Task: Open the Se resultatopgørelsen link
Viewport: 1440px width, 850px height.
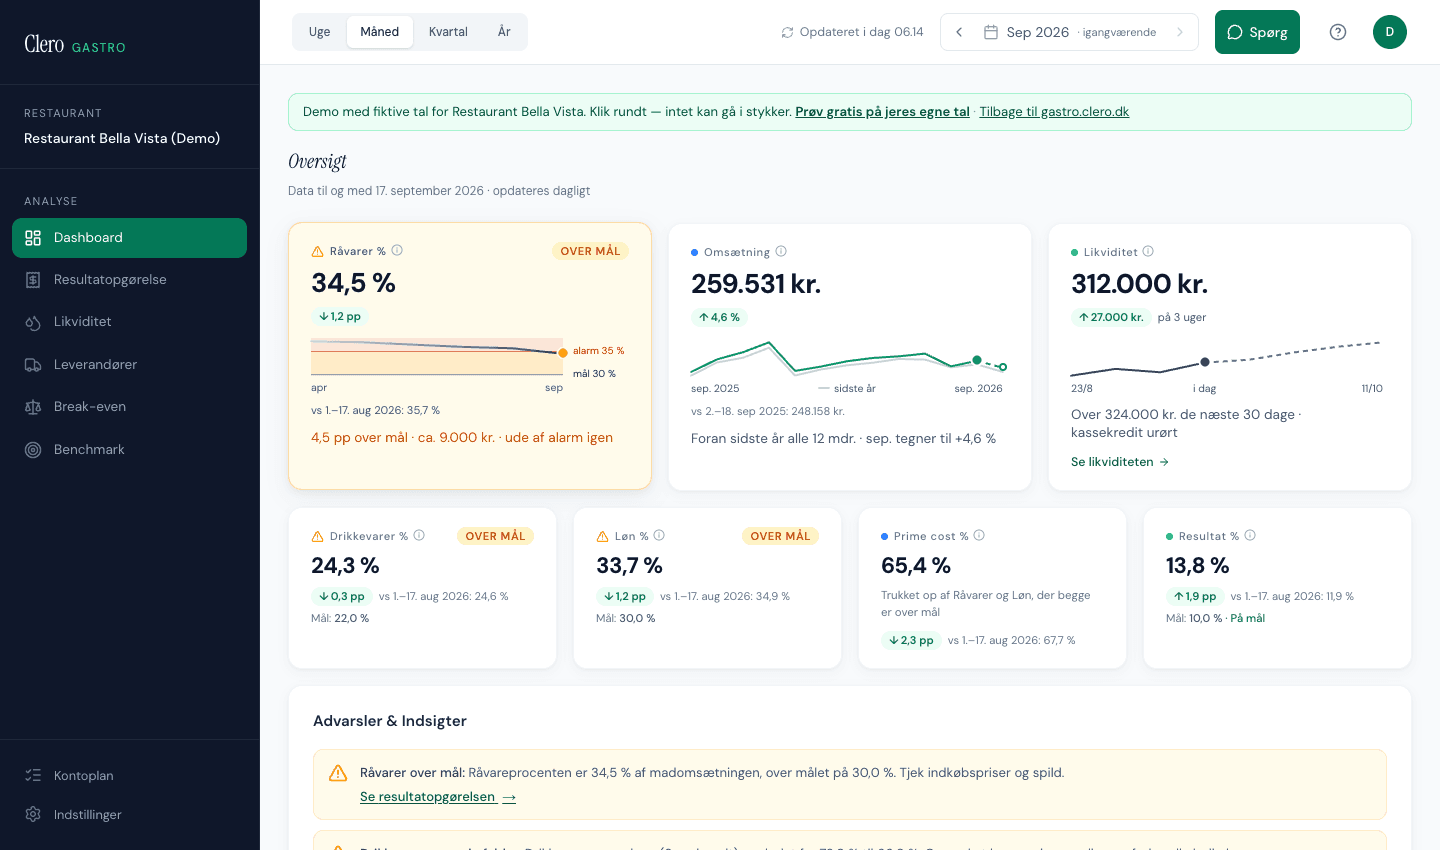Action: click(438, 797)
